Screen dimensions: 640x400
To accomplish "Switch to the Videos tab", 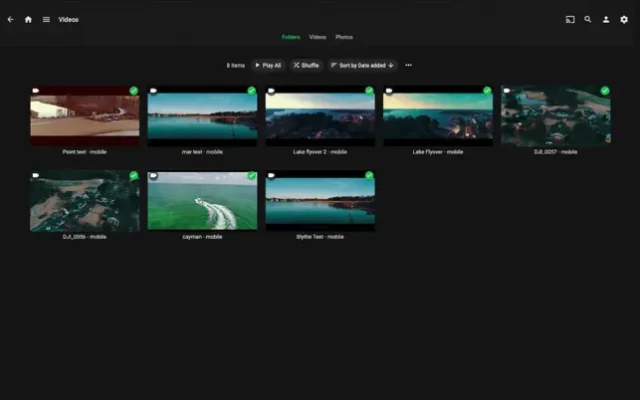I will point(317,37).
